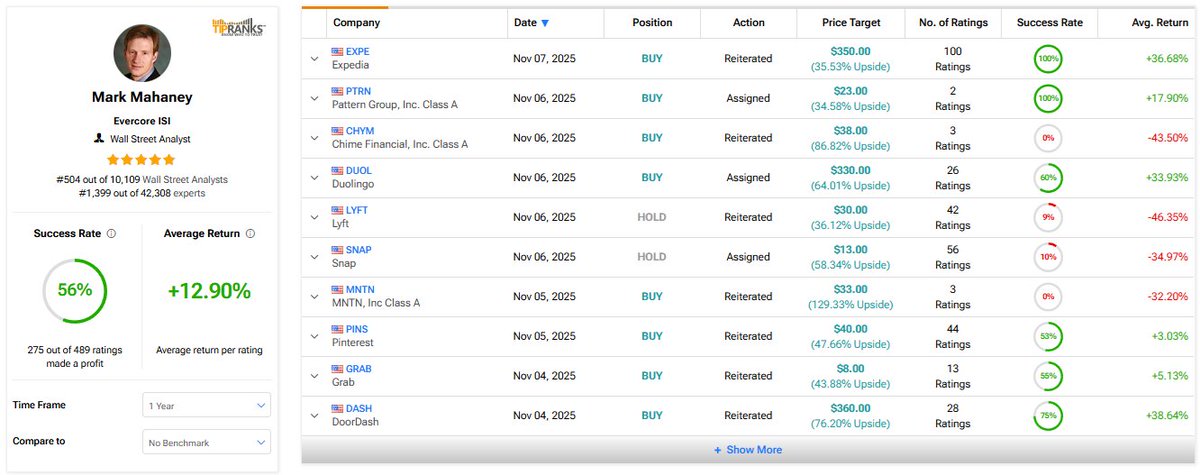Open the Compare to dropdown set to No Benchmark
Screen dimensions: 1200x475
click(206, 442)
